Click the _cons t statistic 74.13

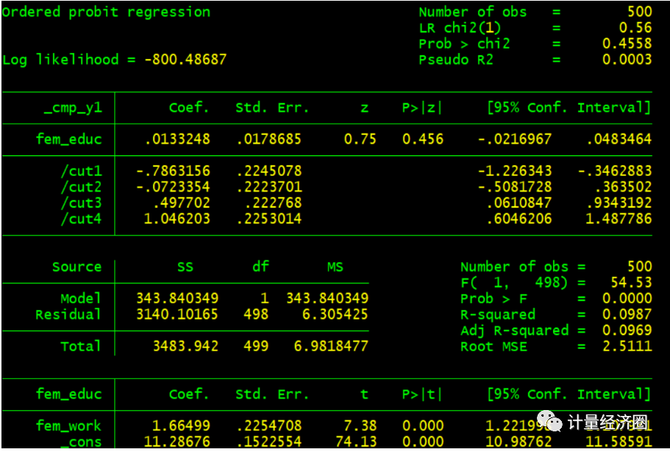[356, 442]
